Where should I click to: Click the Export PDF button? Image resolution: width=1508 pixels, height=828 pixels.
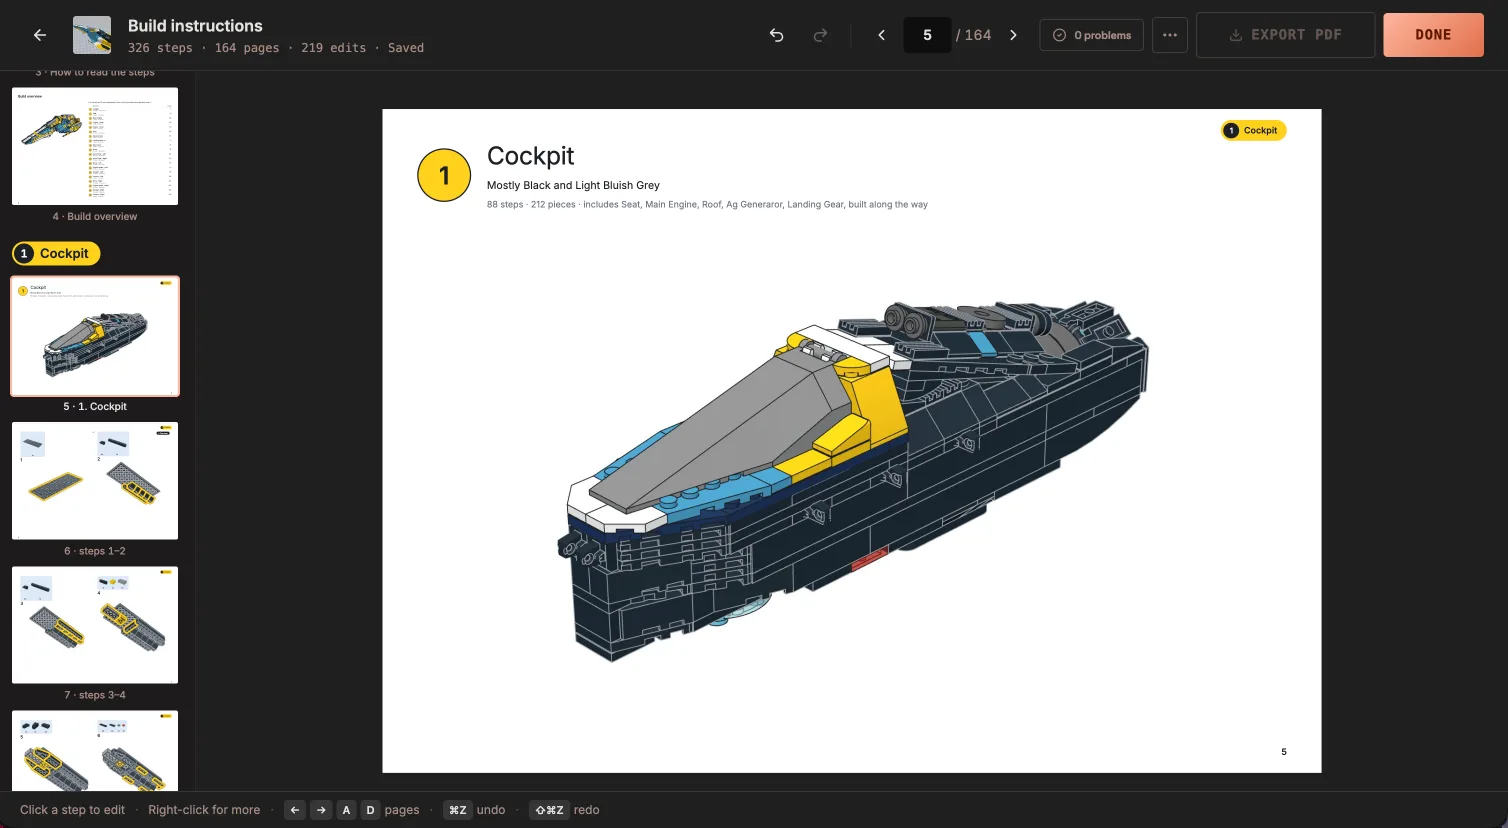pos(1285,35)
